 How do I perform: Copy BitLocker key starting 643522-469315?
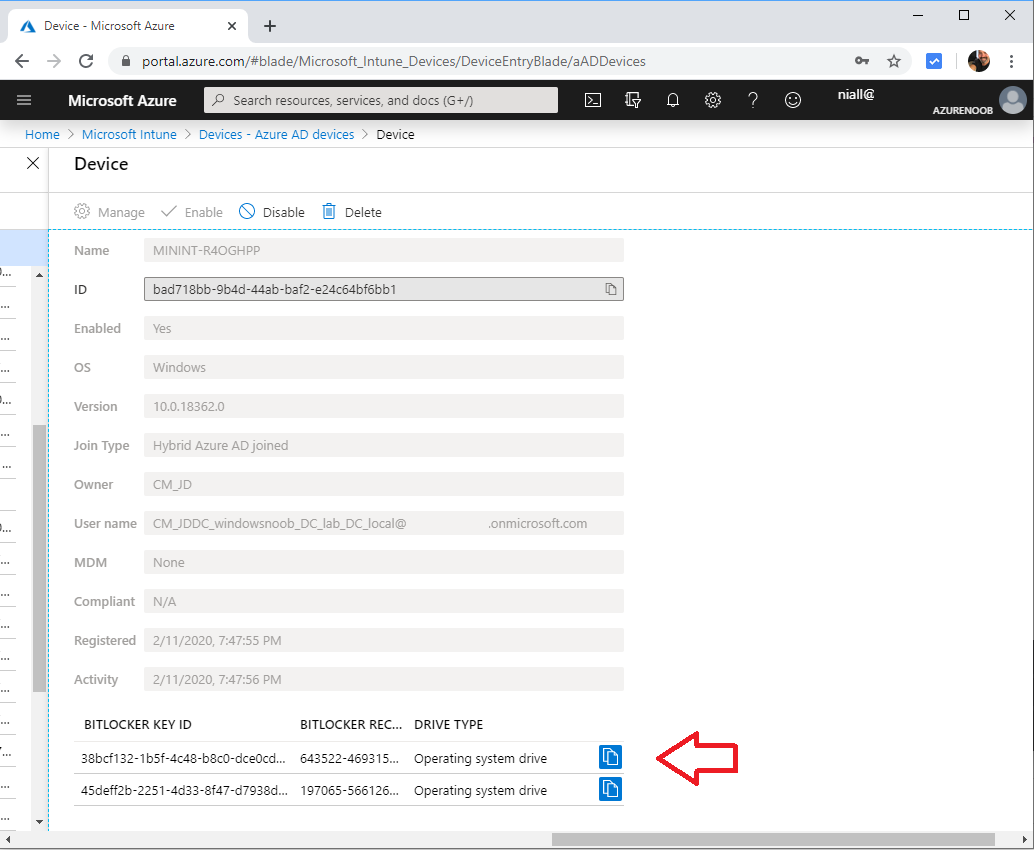point(611,757)
